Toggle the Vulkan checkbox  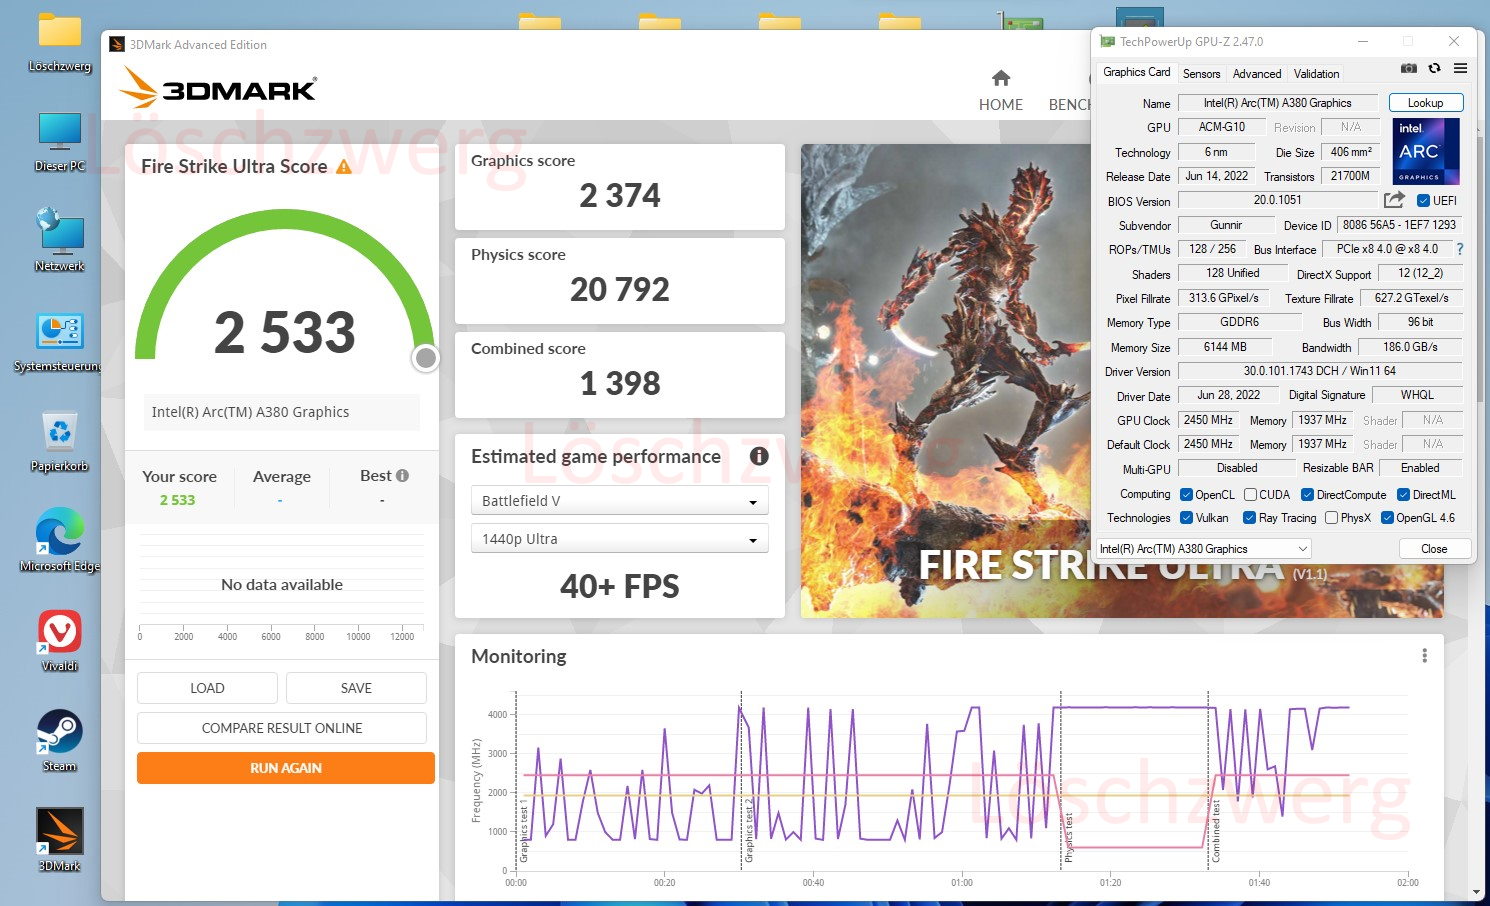coord(1186,518)
